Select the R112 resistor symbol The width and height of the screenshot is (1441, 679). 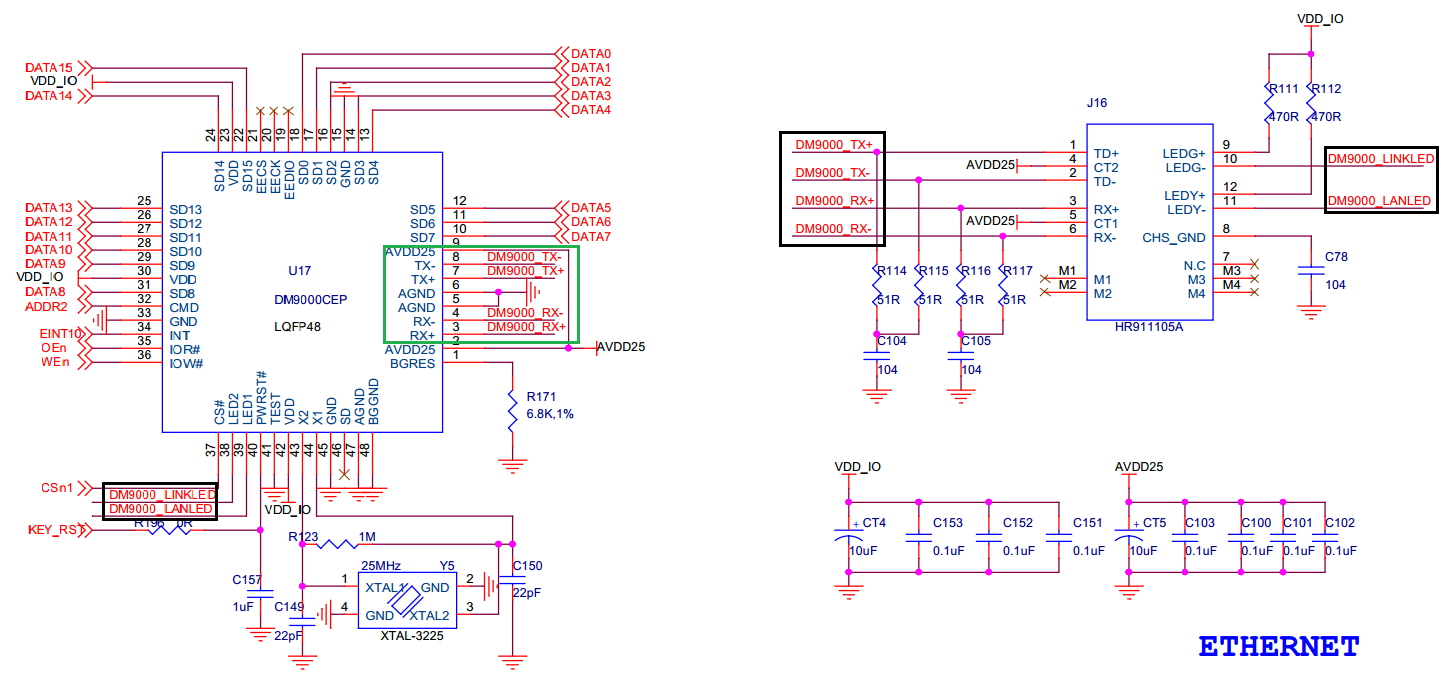pyautogui.click(x=1311, y=102)
